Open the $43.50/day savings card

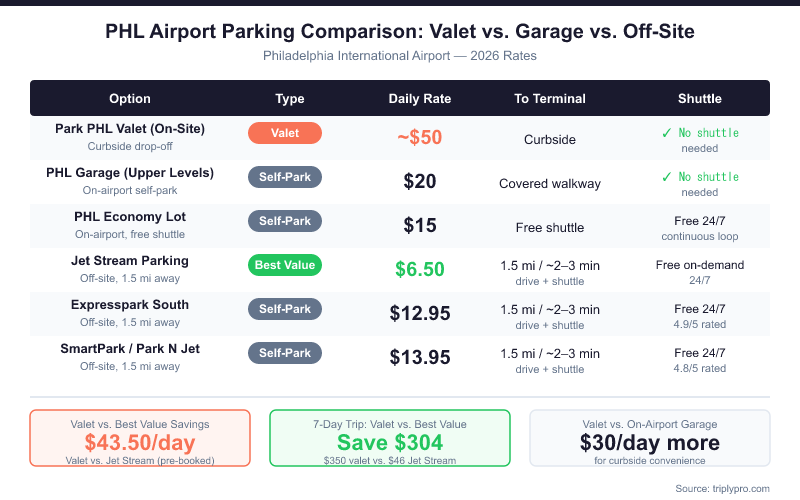click(140, 438)
